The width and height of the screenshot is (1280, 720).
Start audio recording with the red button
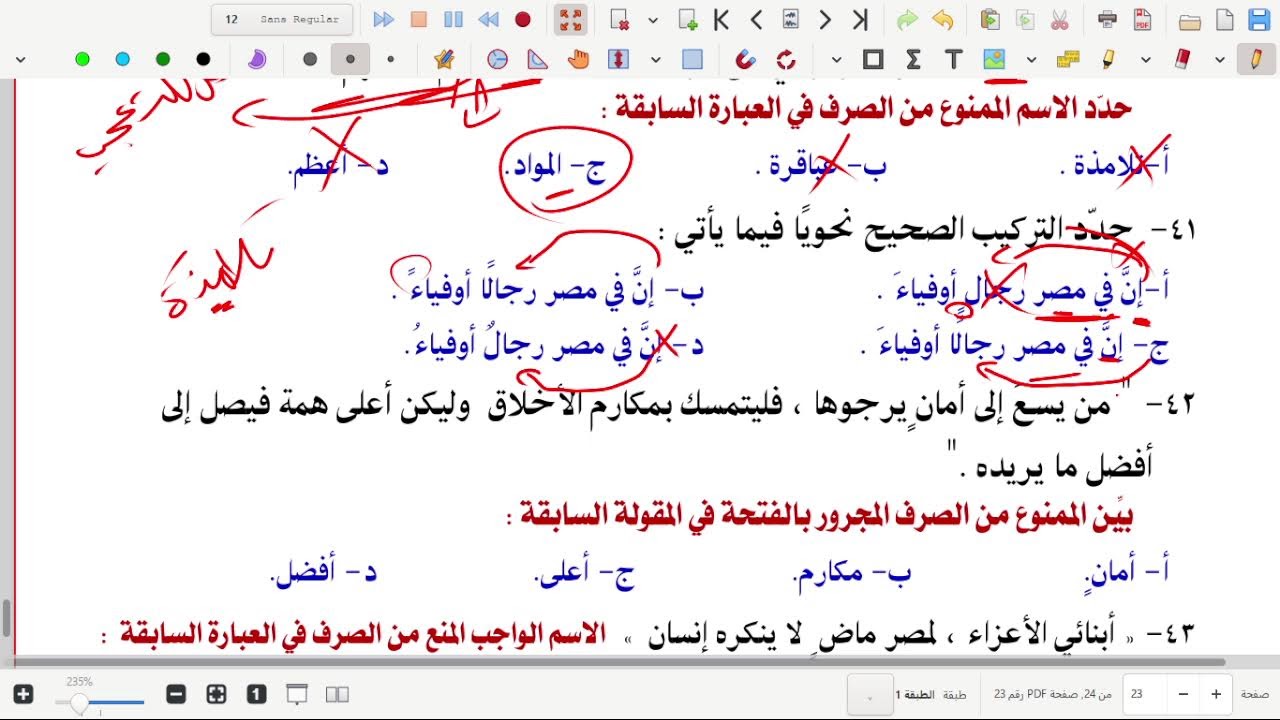click(x=522, y=20)
